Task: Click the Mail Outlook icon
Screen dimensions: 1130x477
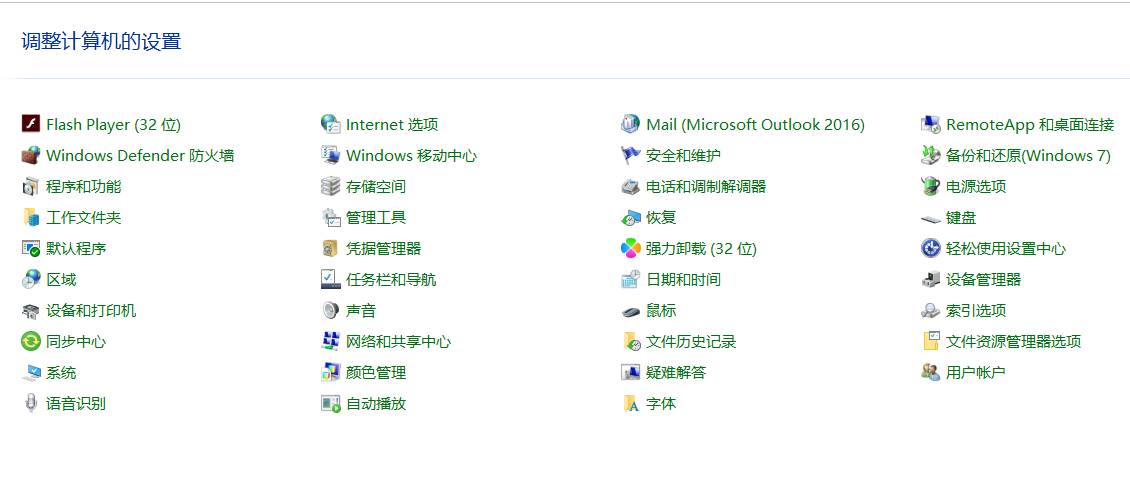Action: coord(630,124)
